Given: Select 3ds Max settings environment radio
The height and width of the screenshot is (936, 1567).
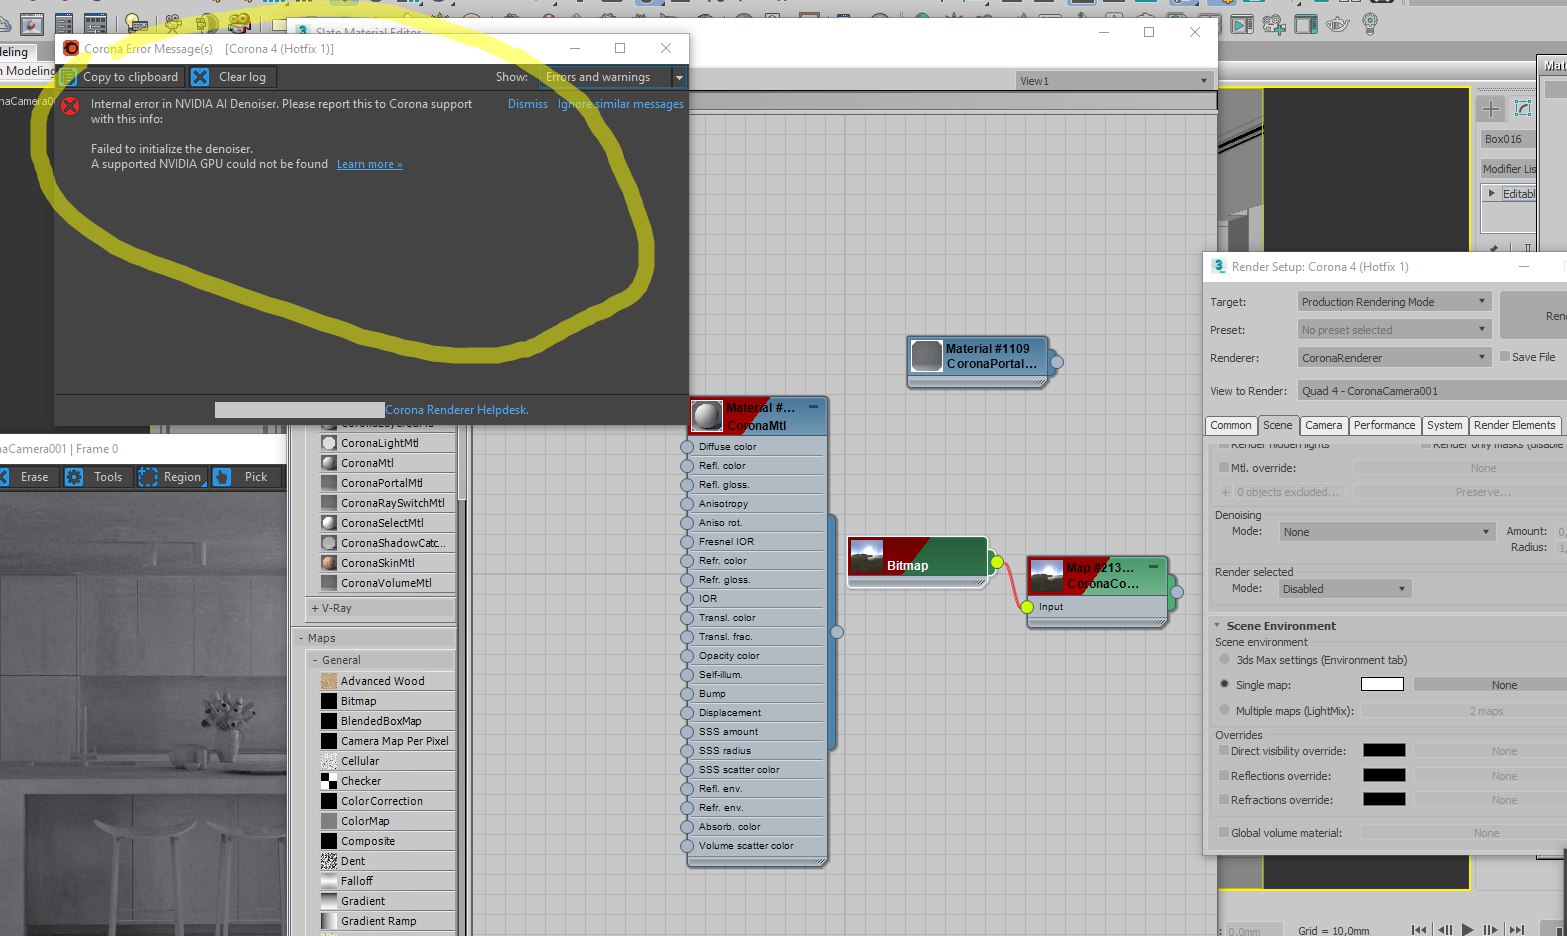Looking at the screenshot, I should 1224,659.
